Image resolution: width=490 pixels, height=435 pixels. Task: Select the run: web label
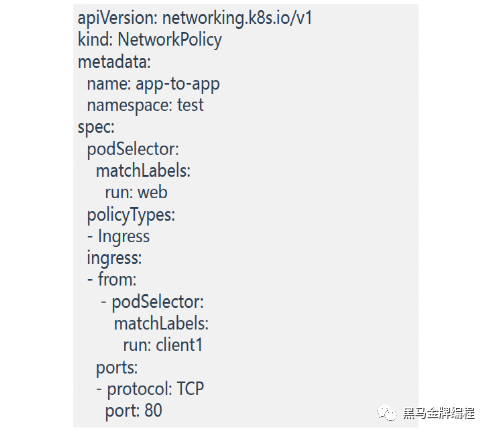pos(136,193)
